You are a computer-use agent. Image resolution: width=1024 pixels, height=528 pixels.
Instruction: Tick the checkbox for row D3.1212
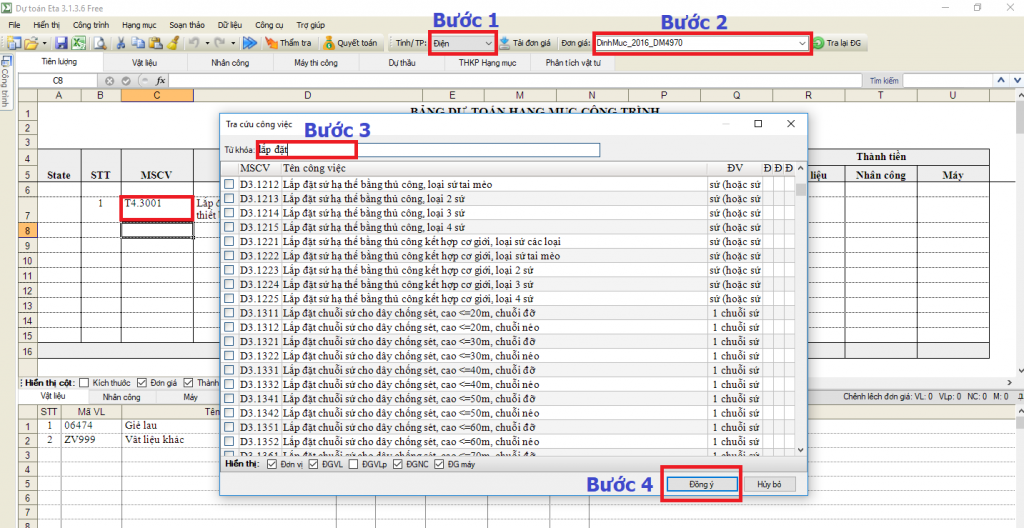[x=230, y=184]
